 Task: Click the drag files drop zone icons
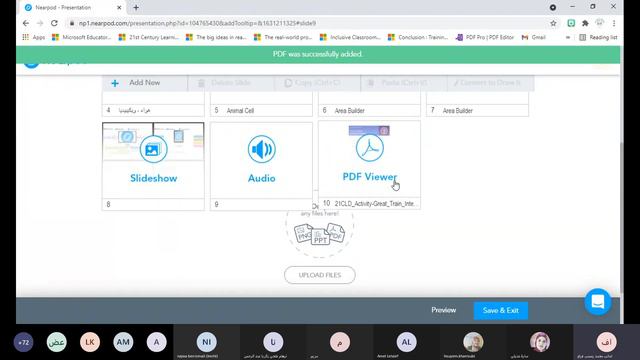coord(320,233)
